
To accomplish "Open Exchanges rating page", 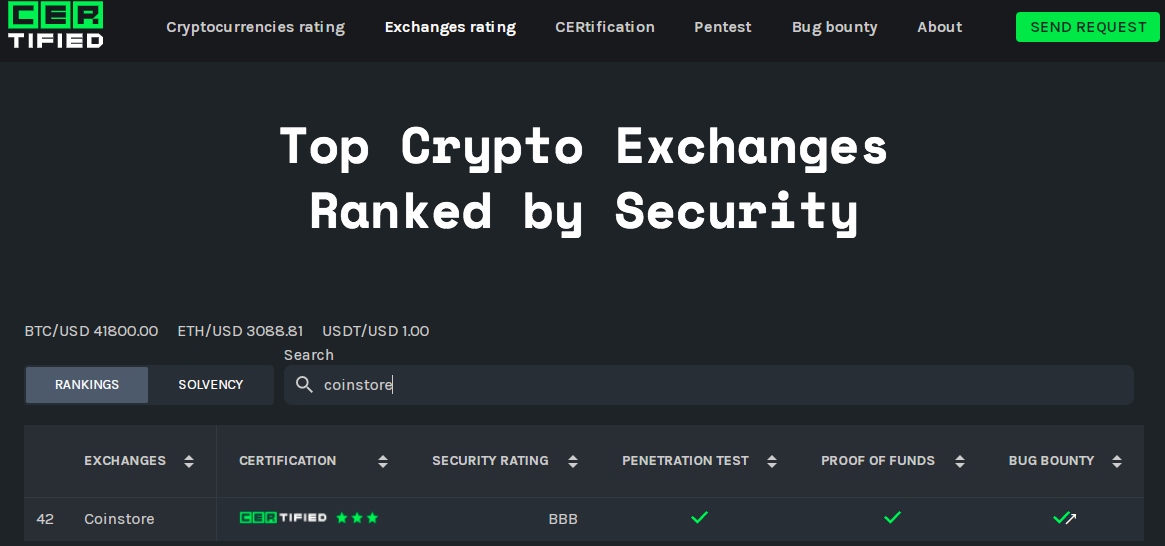I will pos(450,27).
